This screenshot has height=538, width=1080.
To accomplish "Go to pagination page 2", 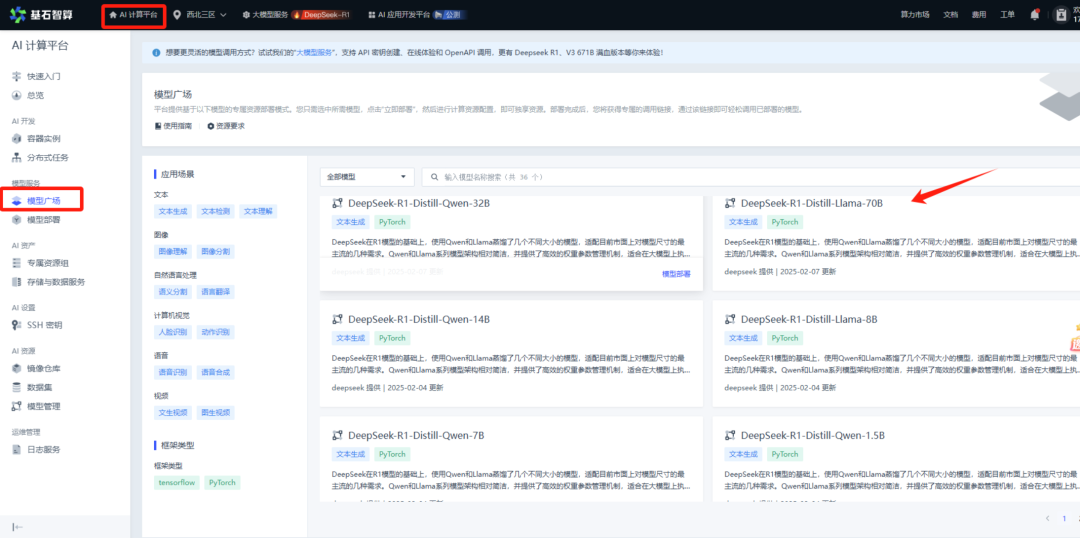I will point(1078,519).
